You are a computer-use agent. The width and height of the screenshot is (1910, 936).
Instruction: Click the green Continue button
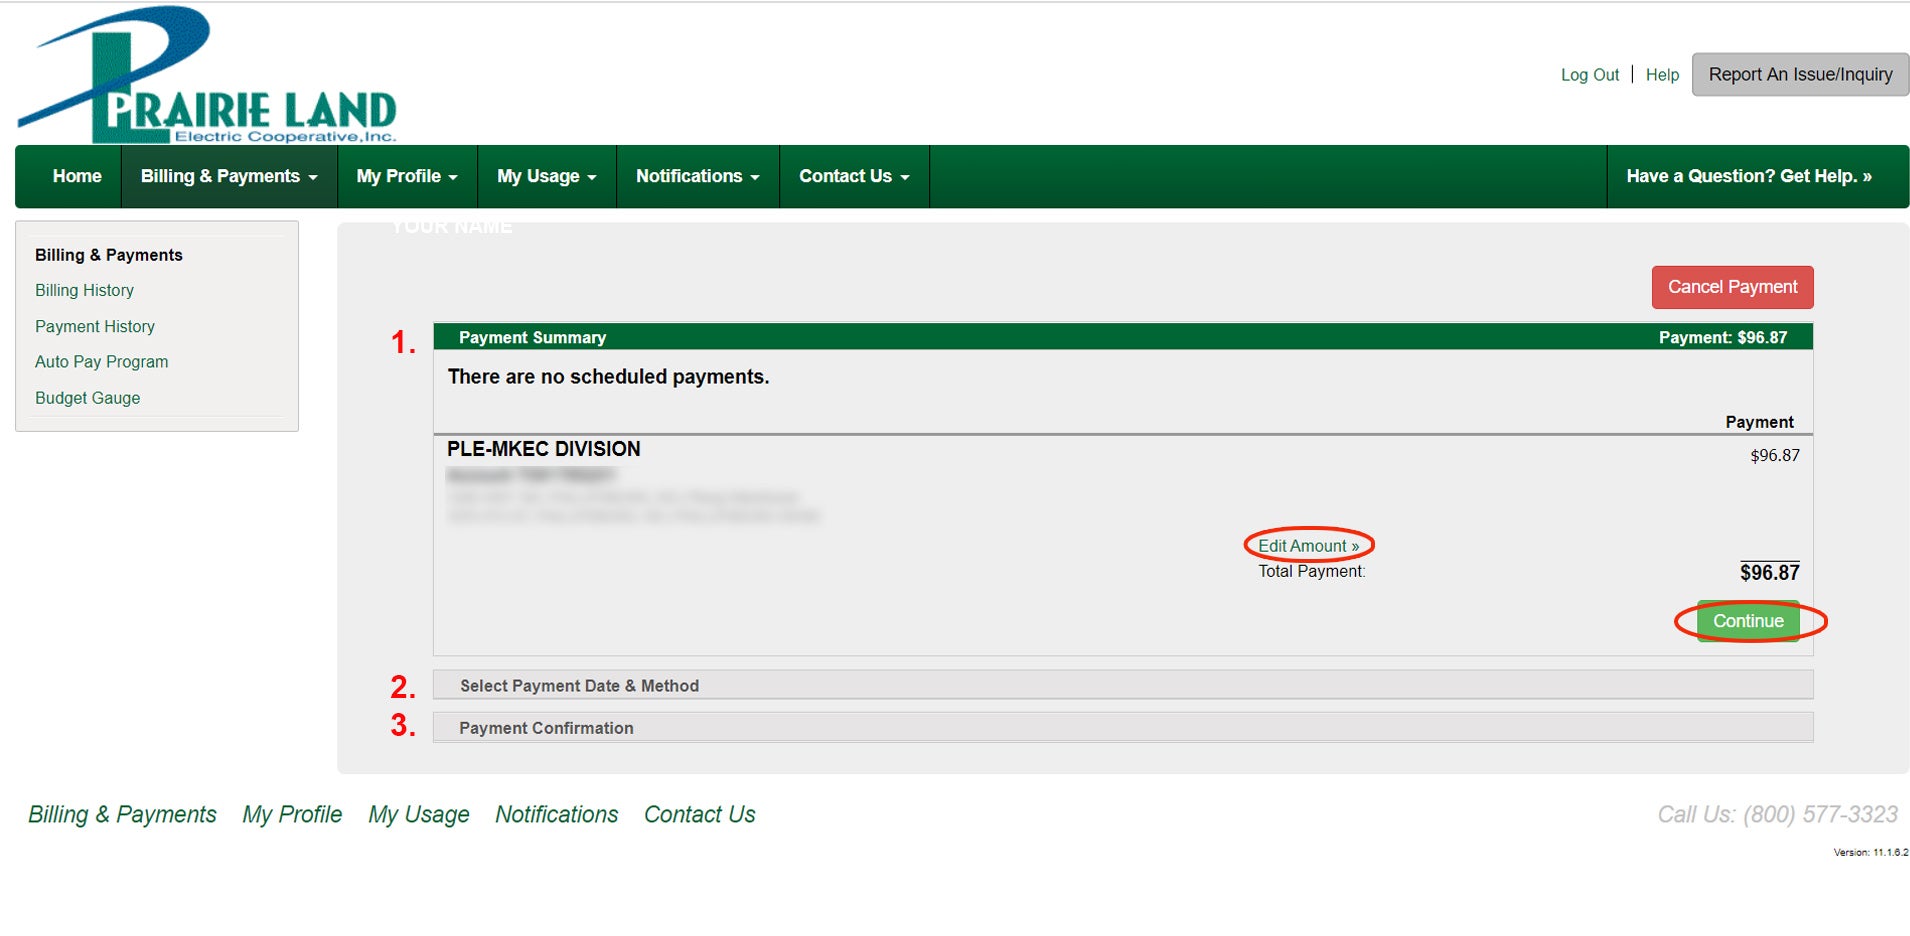1748,621
